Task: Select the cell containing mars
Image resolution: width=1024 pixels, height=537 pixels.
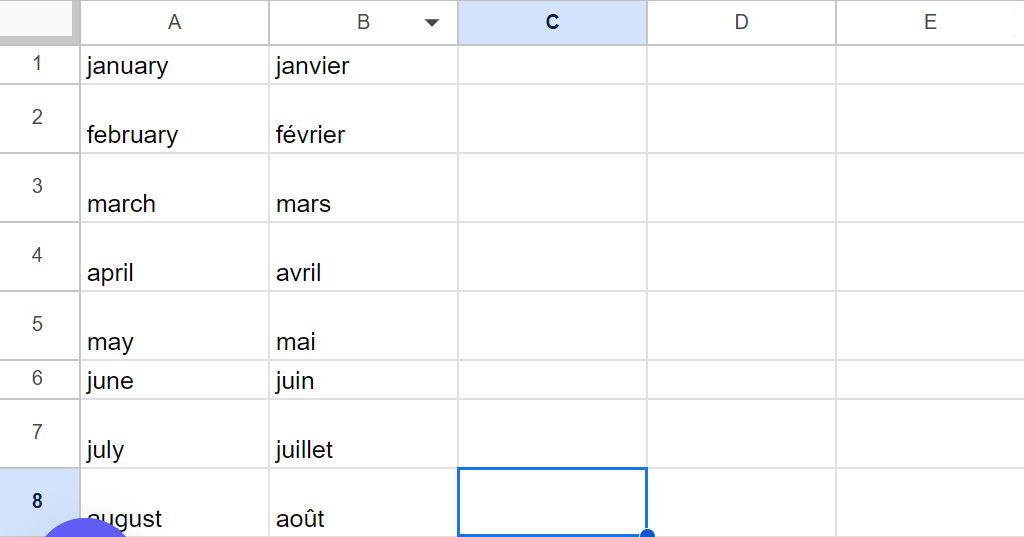Action: pyautogui.click(x=363, y=188)
